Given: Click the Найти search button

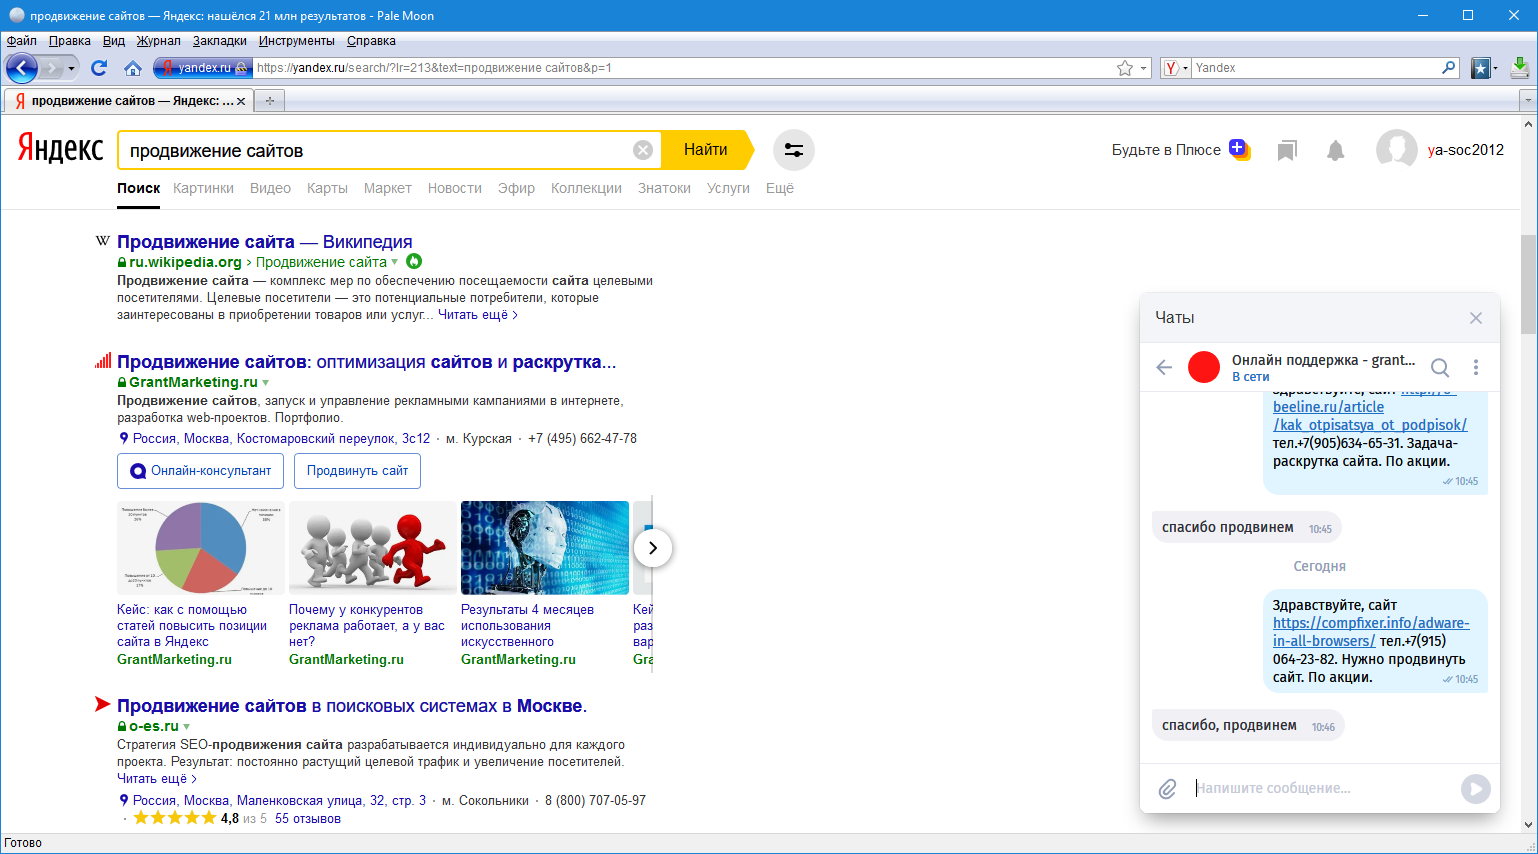Looking at the screenshot, I should pyautogui.click(x=706, y=150).
